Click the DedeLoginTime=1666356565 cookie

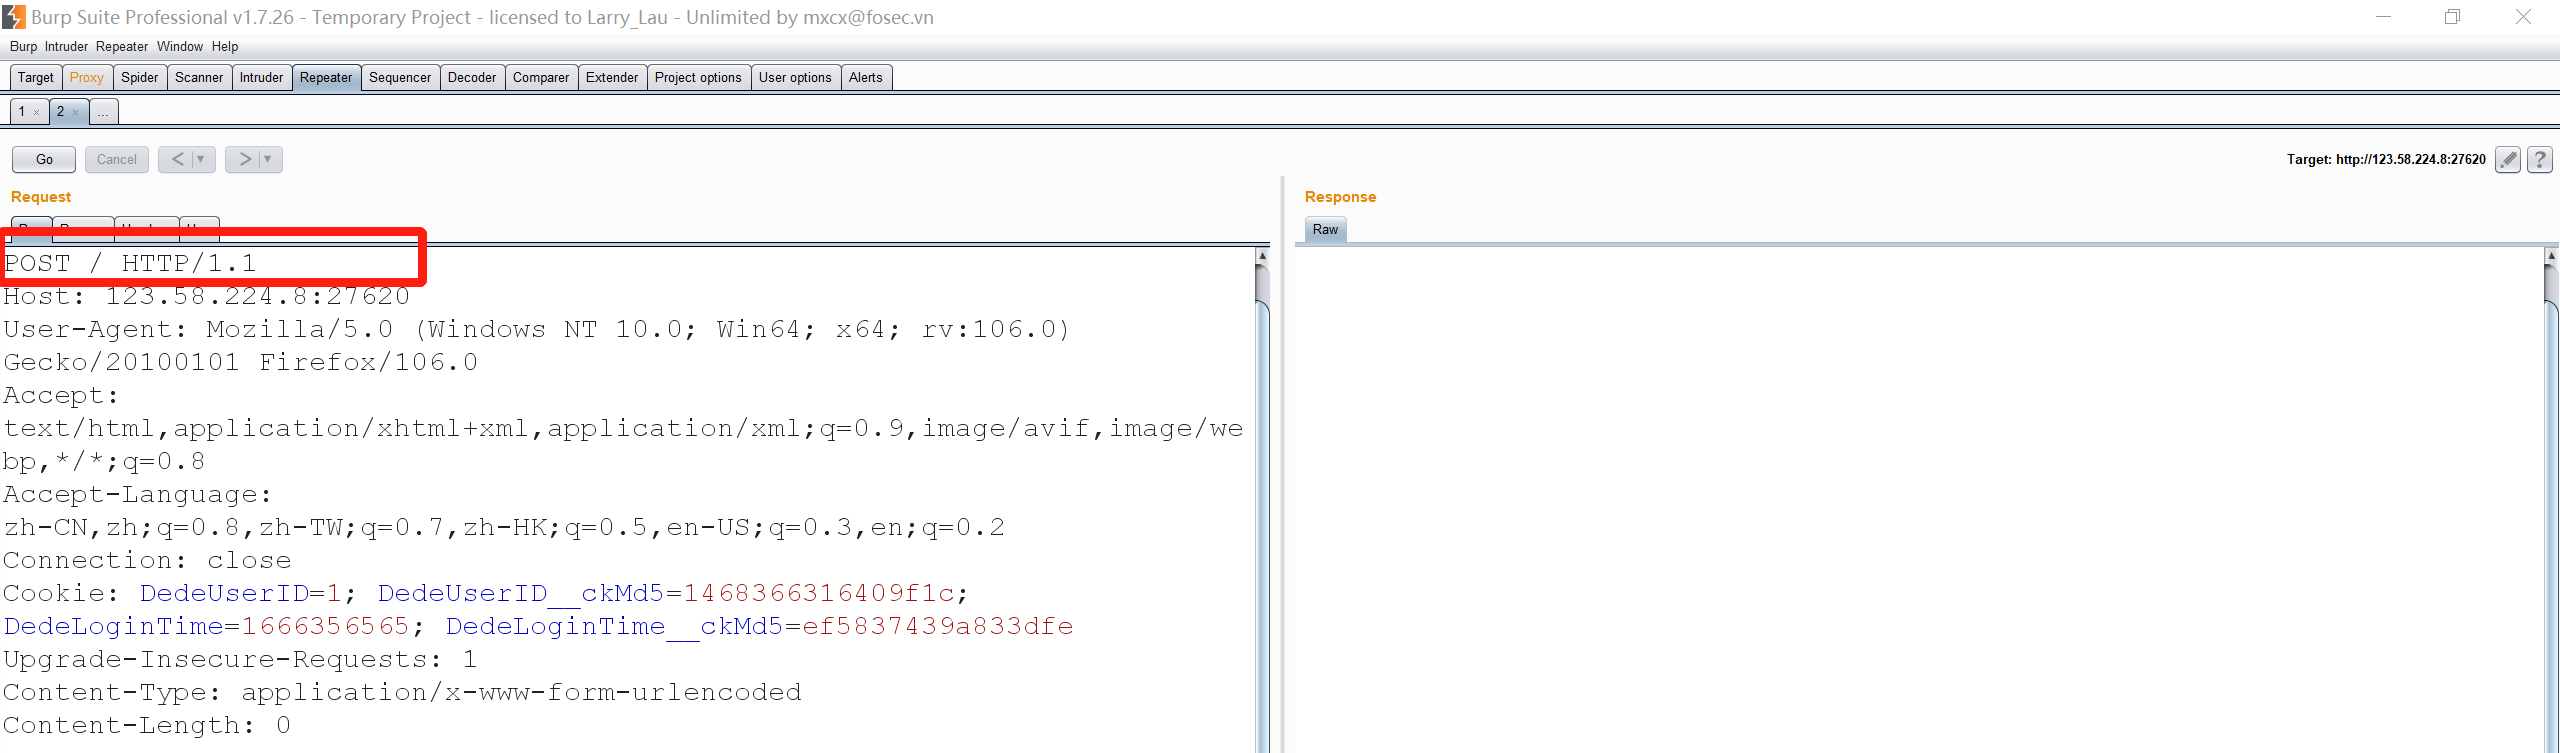tap(207, 627)
